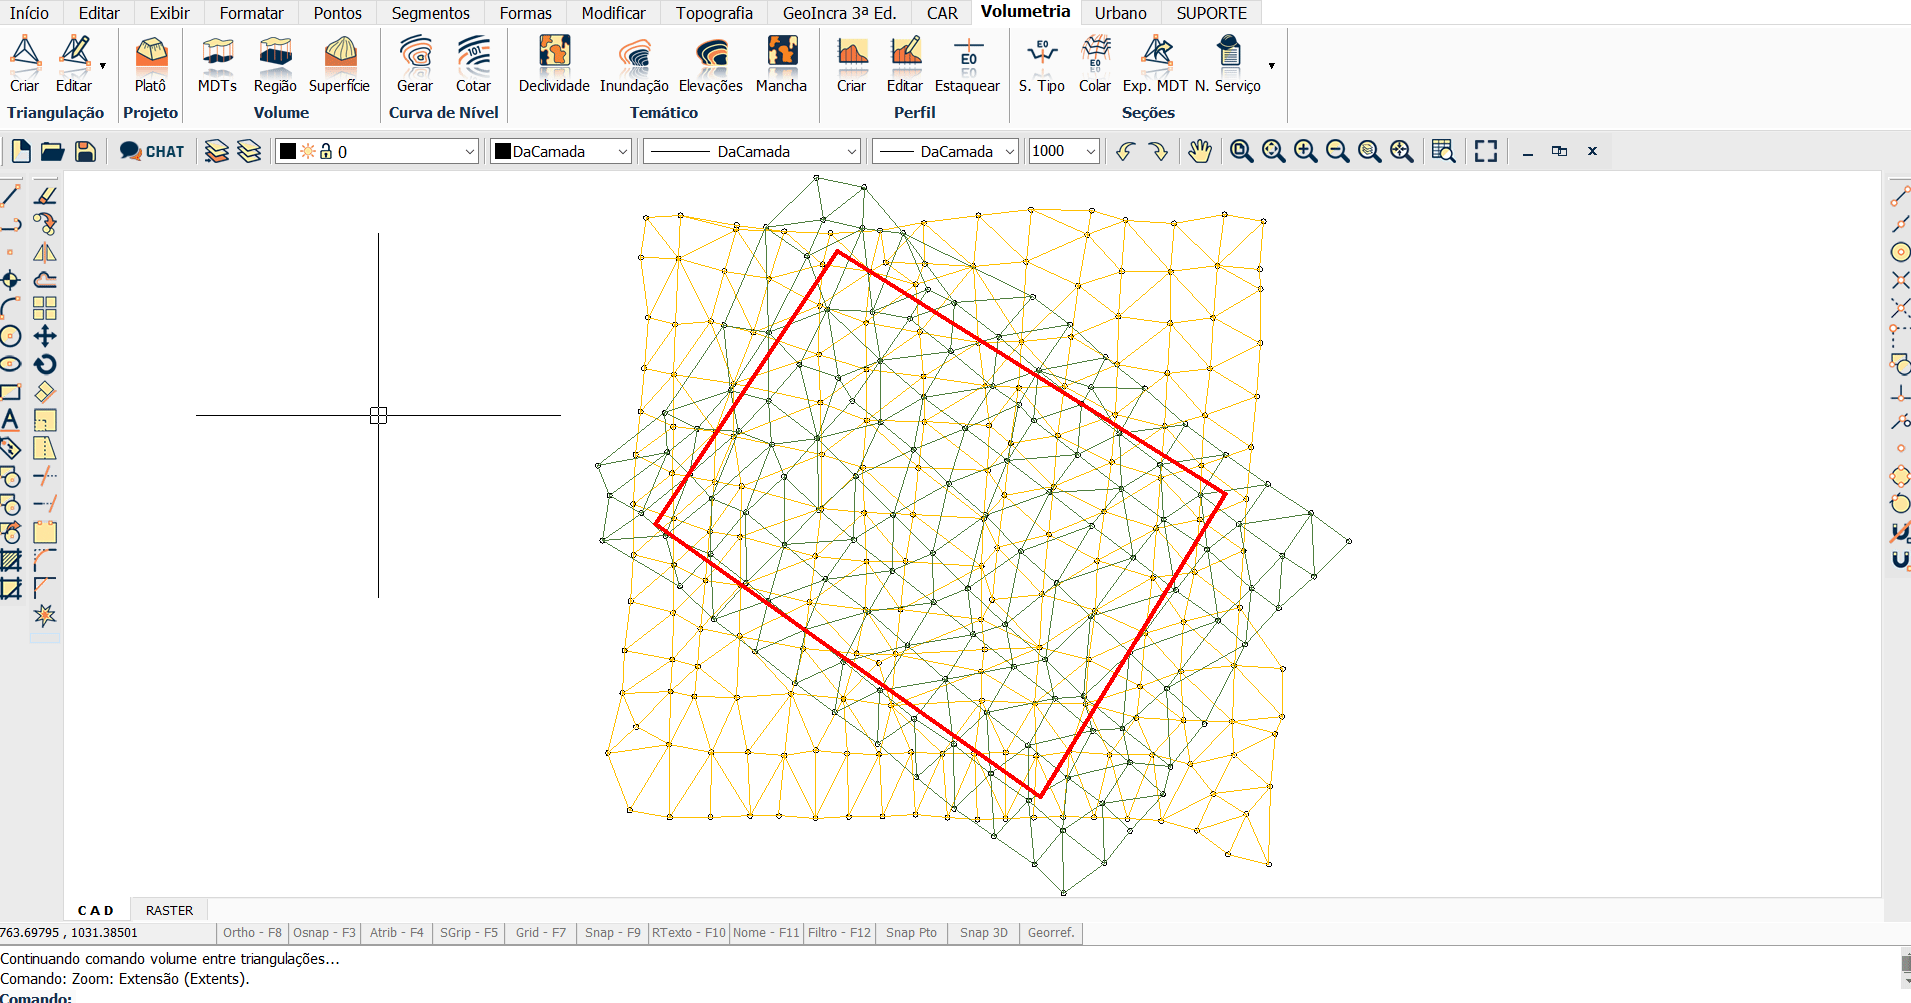The height and width of the screenshot is (1003, 1911).
Task: Switch to the Topografia ribbon tab
Action: coord(714,13)
